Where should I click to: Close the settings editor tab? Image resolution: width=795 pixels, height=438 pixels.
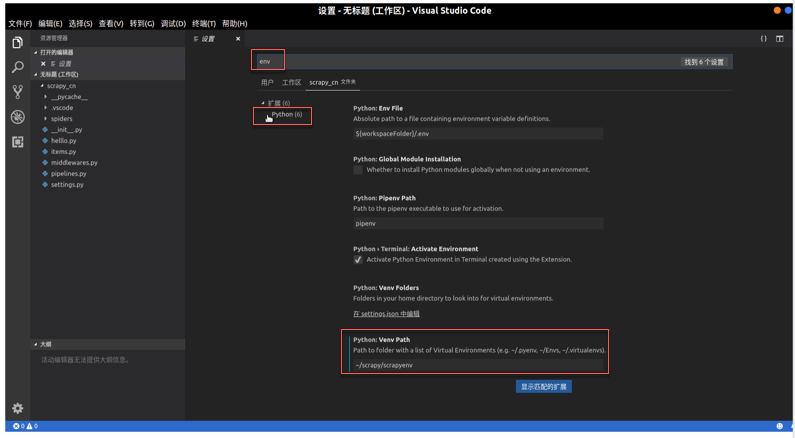pos(238,39)
